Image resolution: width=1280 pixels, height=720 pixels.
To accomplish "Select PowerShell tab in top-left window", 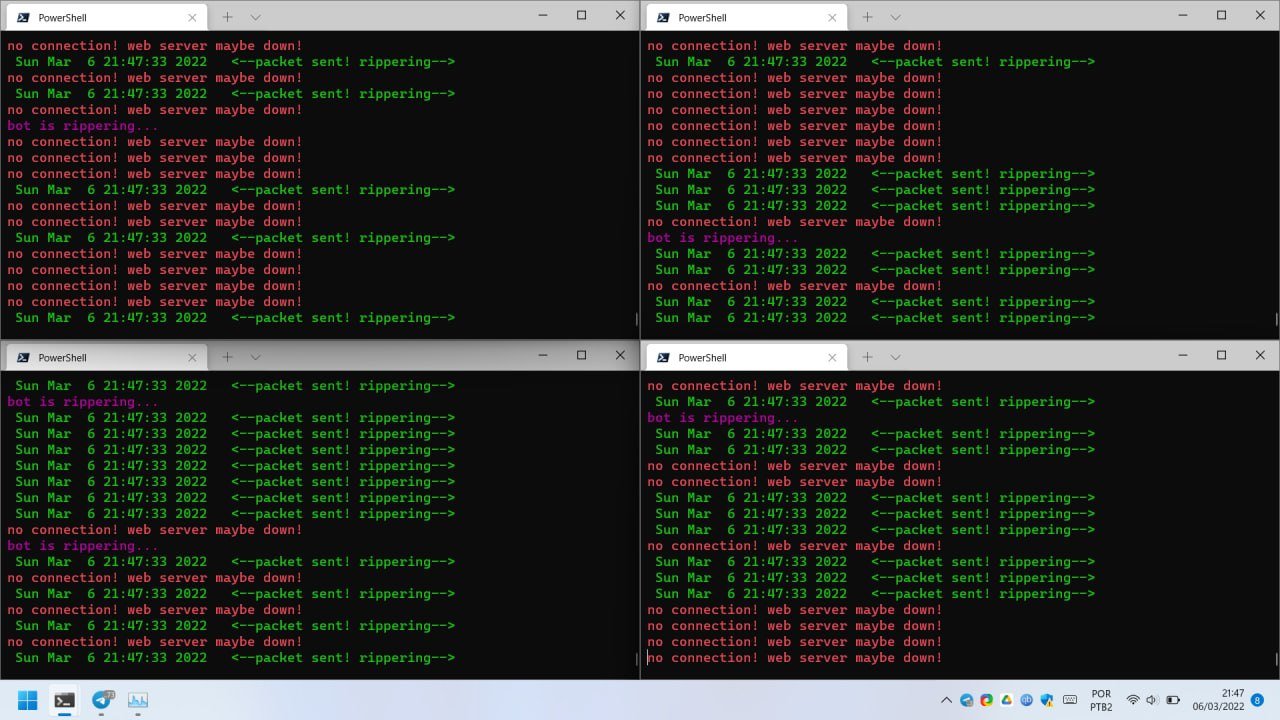I will pyautogui.click(x=95, y=17).
